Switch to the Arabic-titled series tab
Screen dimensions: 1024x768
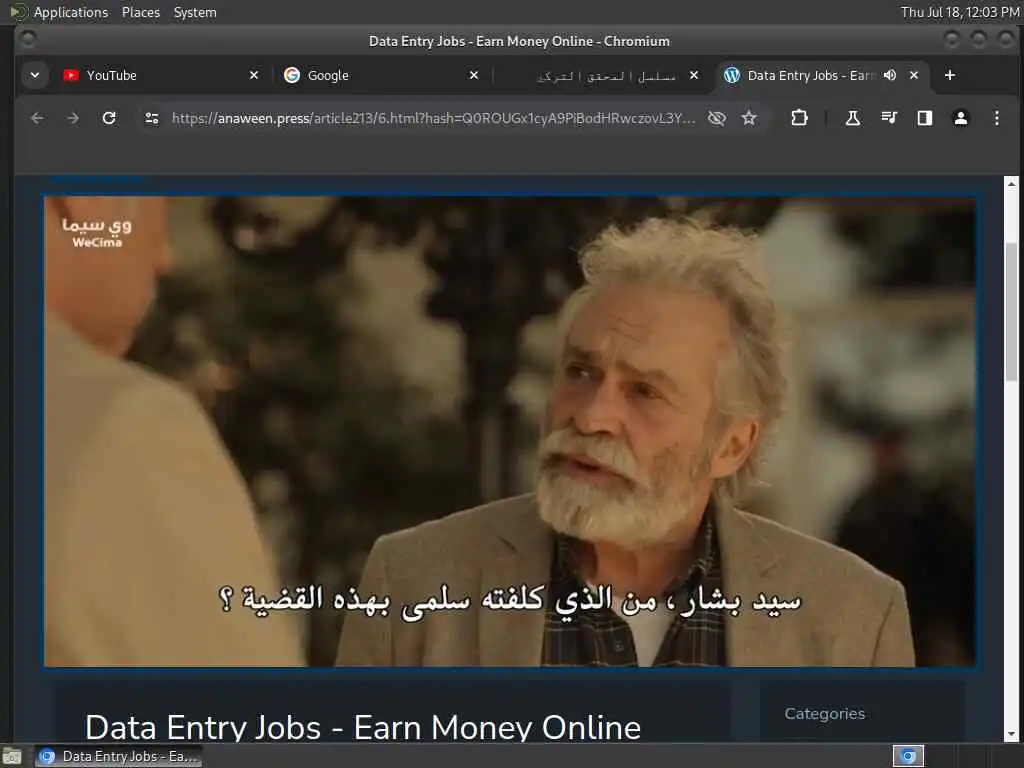601,75
